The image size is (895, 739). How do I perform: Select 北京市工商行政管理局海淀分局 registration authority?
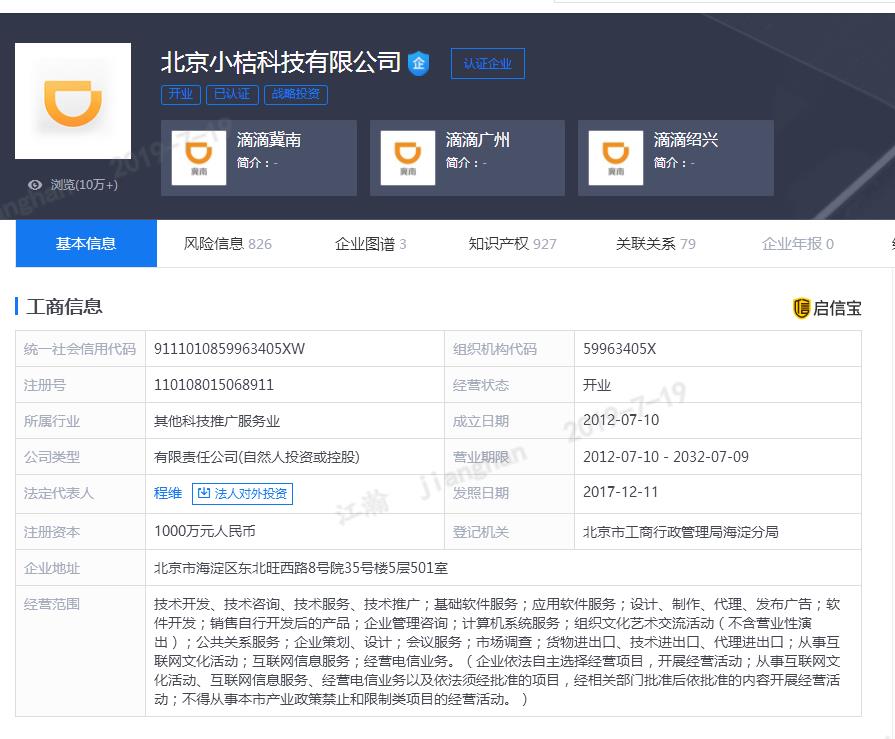tap(680, 532)
